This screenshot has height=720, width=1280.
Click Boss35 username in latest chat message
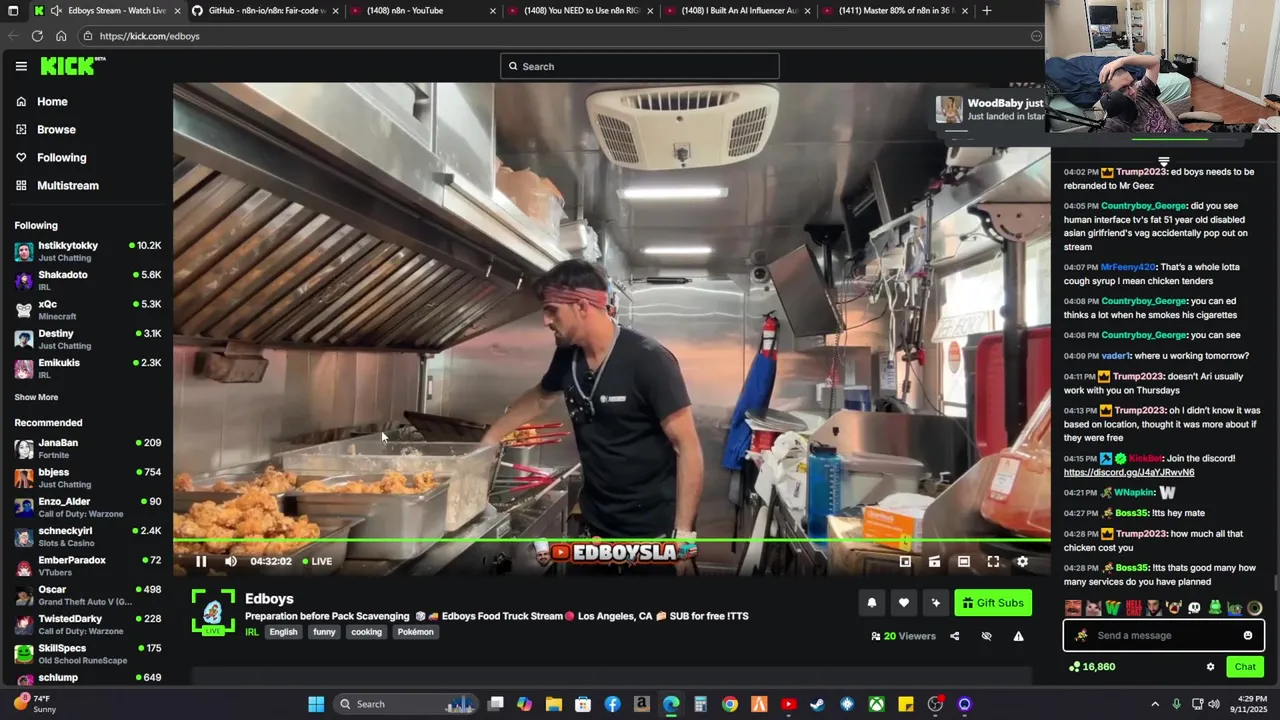(1131, 568)
